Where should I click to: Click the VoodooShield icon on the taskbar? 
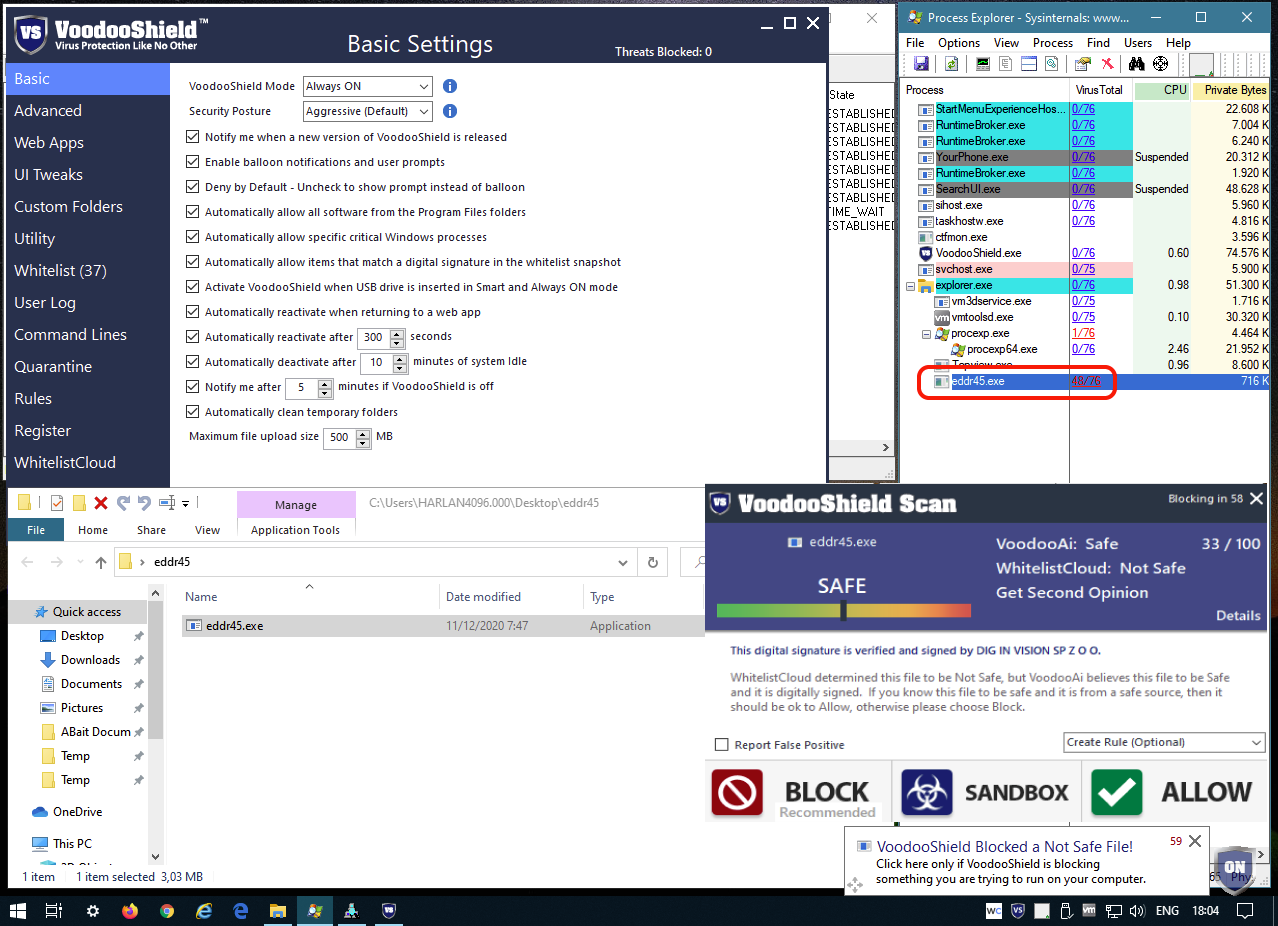point(389,911)
